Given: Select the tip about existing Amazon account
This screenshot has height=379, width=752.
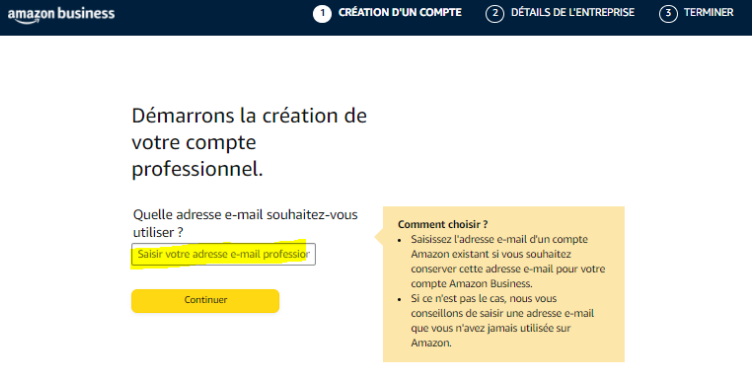Looking at the screenshot, I should pyautogui.click(x=507, y=261).
